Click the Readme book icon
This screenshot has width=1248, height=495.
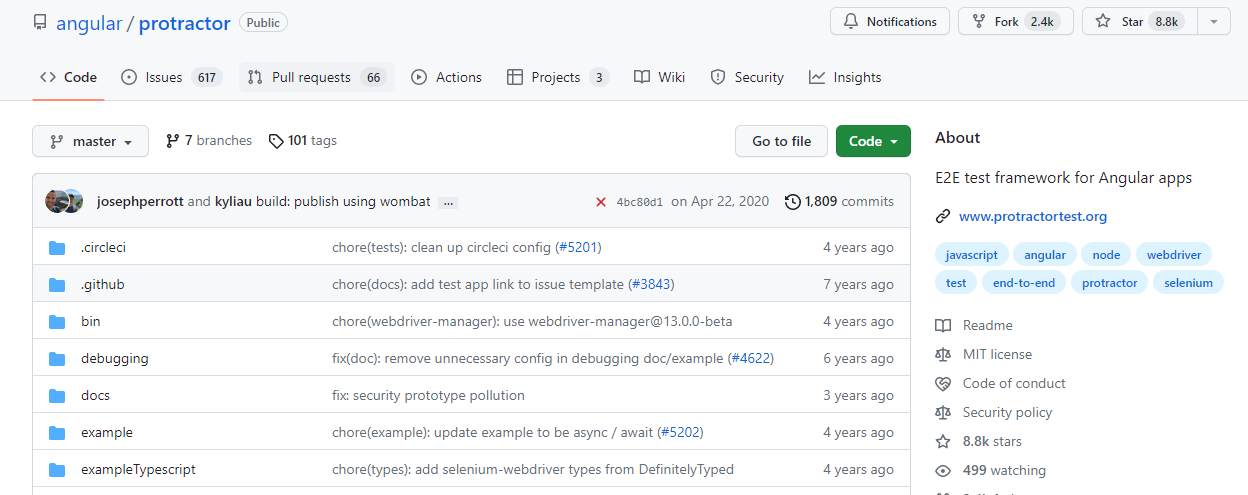pos(942,326)
